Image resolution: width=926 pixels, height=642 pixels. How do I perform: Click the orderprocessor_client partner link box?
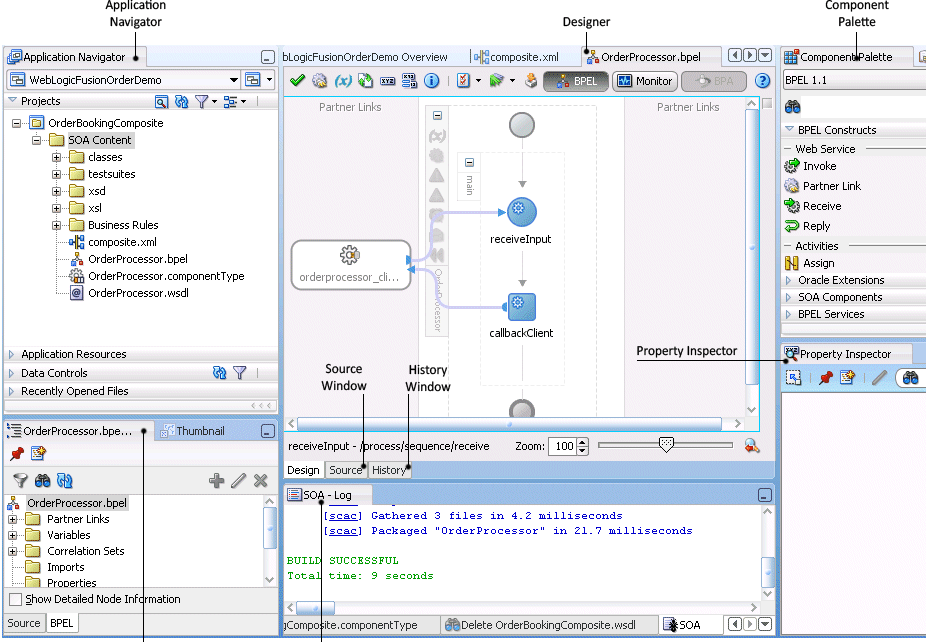pyautogui.click(x=351, y=265)
